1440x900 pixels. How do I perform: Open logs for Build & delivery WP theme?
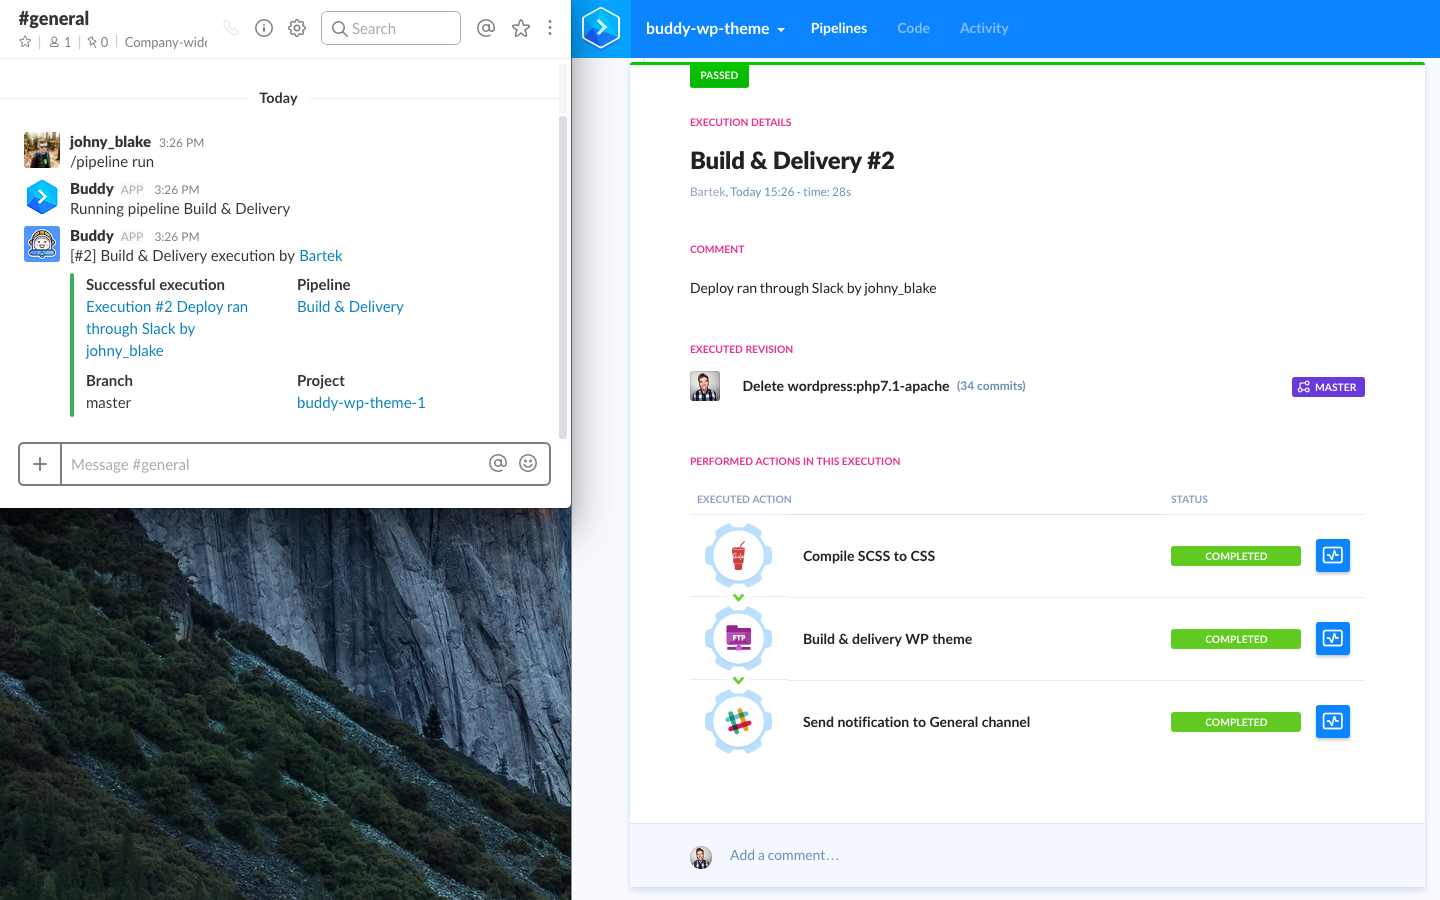[x=1333, y=638]
